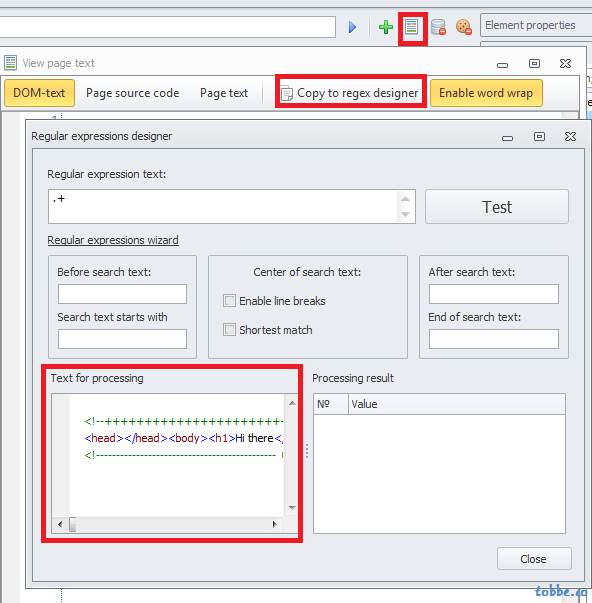Toggle the Shortest match checkbox

tap(229, 330)
